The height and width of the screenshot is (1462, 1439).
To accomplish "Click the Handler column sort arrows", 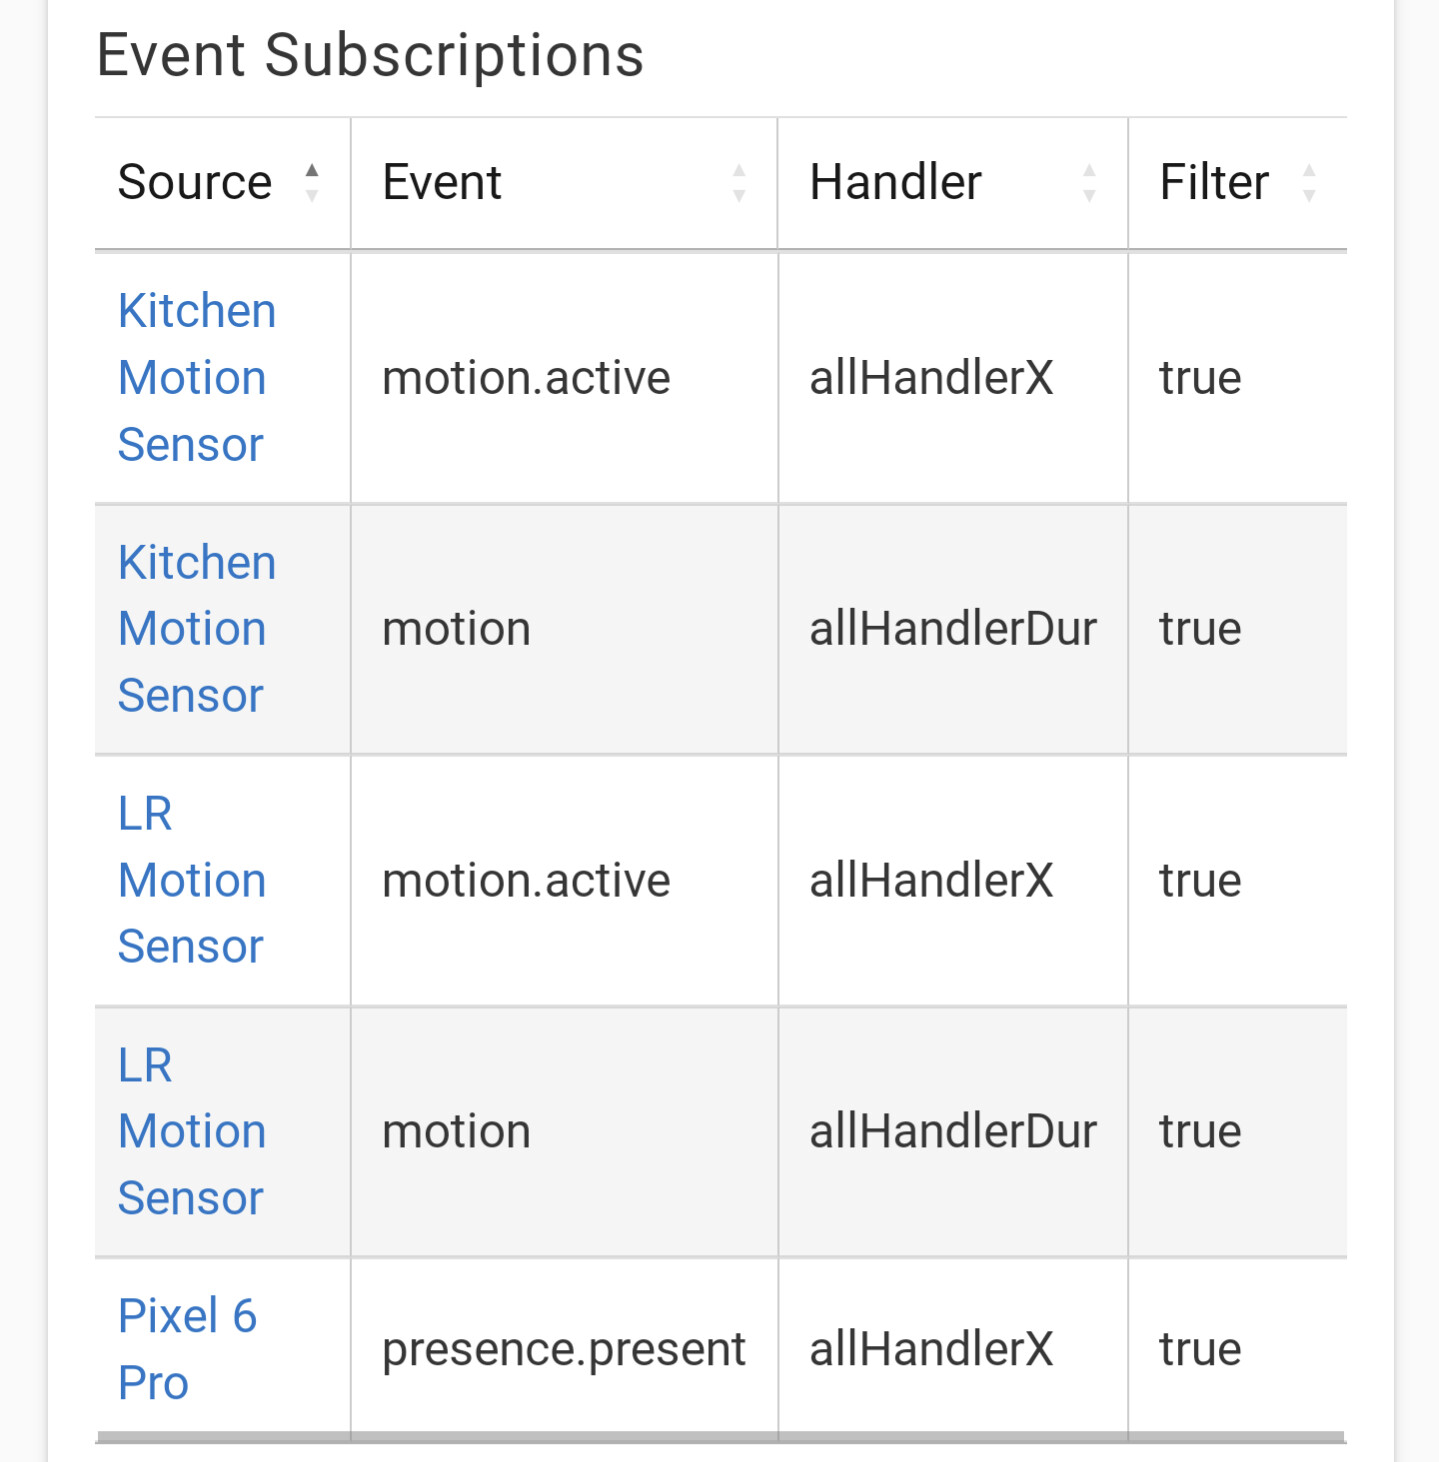I will tap(1089, 183).
